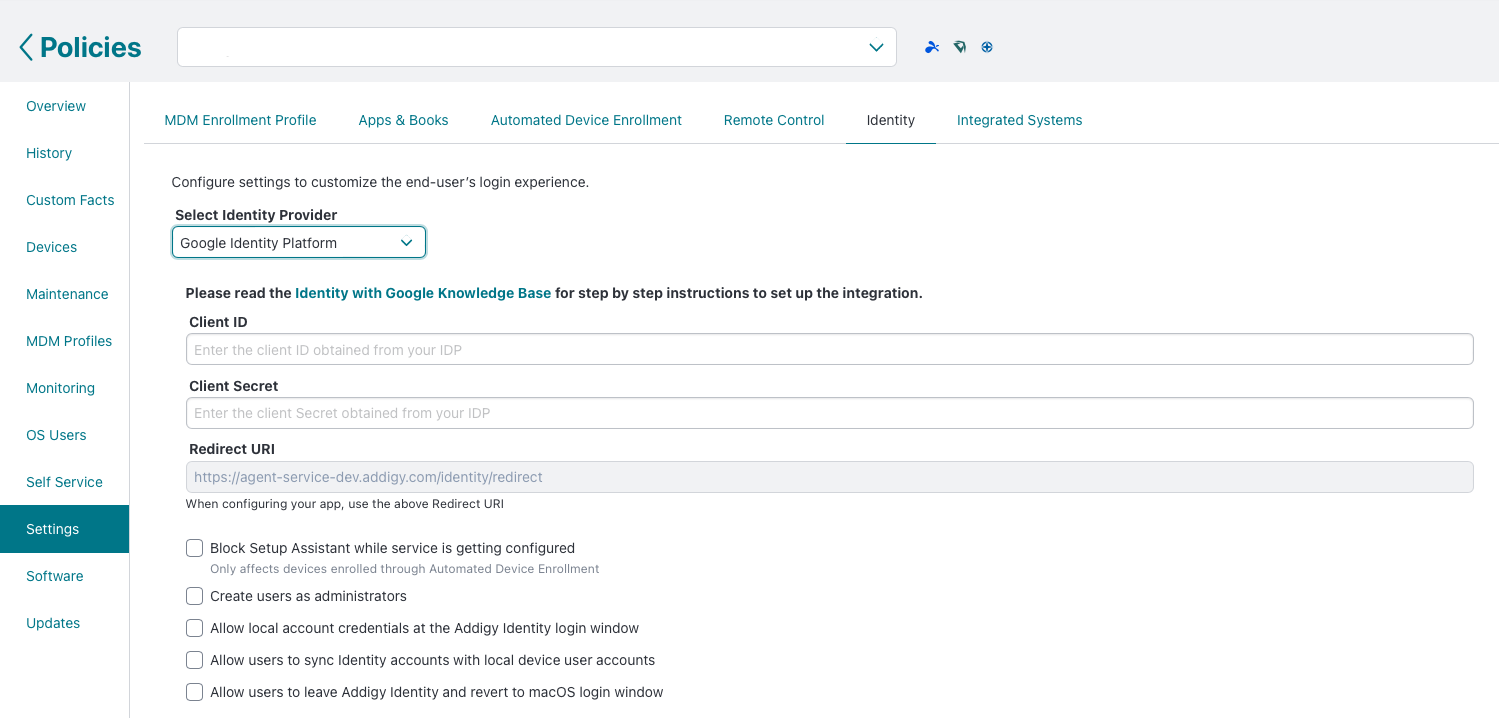
Task: Open the policy selector dropdown at top
Action: (537, 47)
